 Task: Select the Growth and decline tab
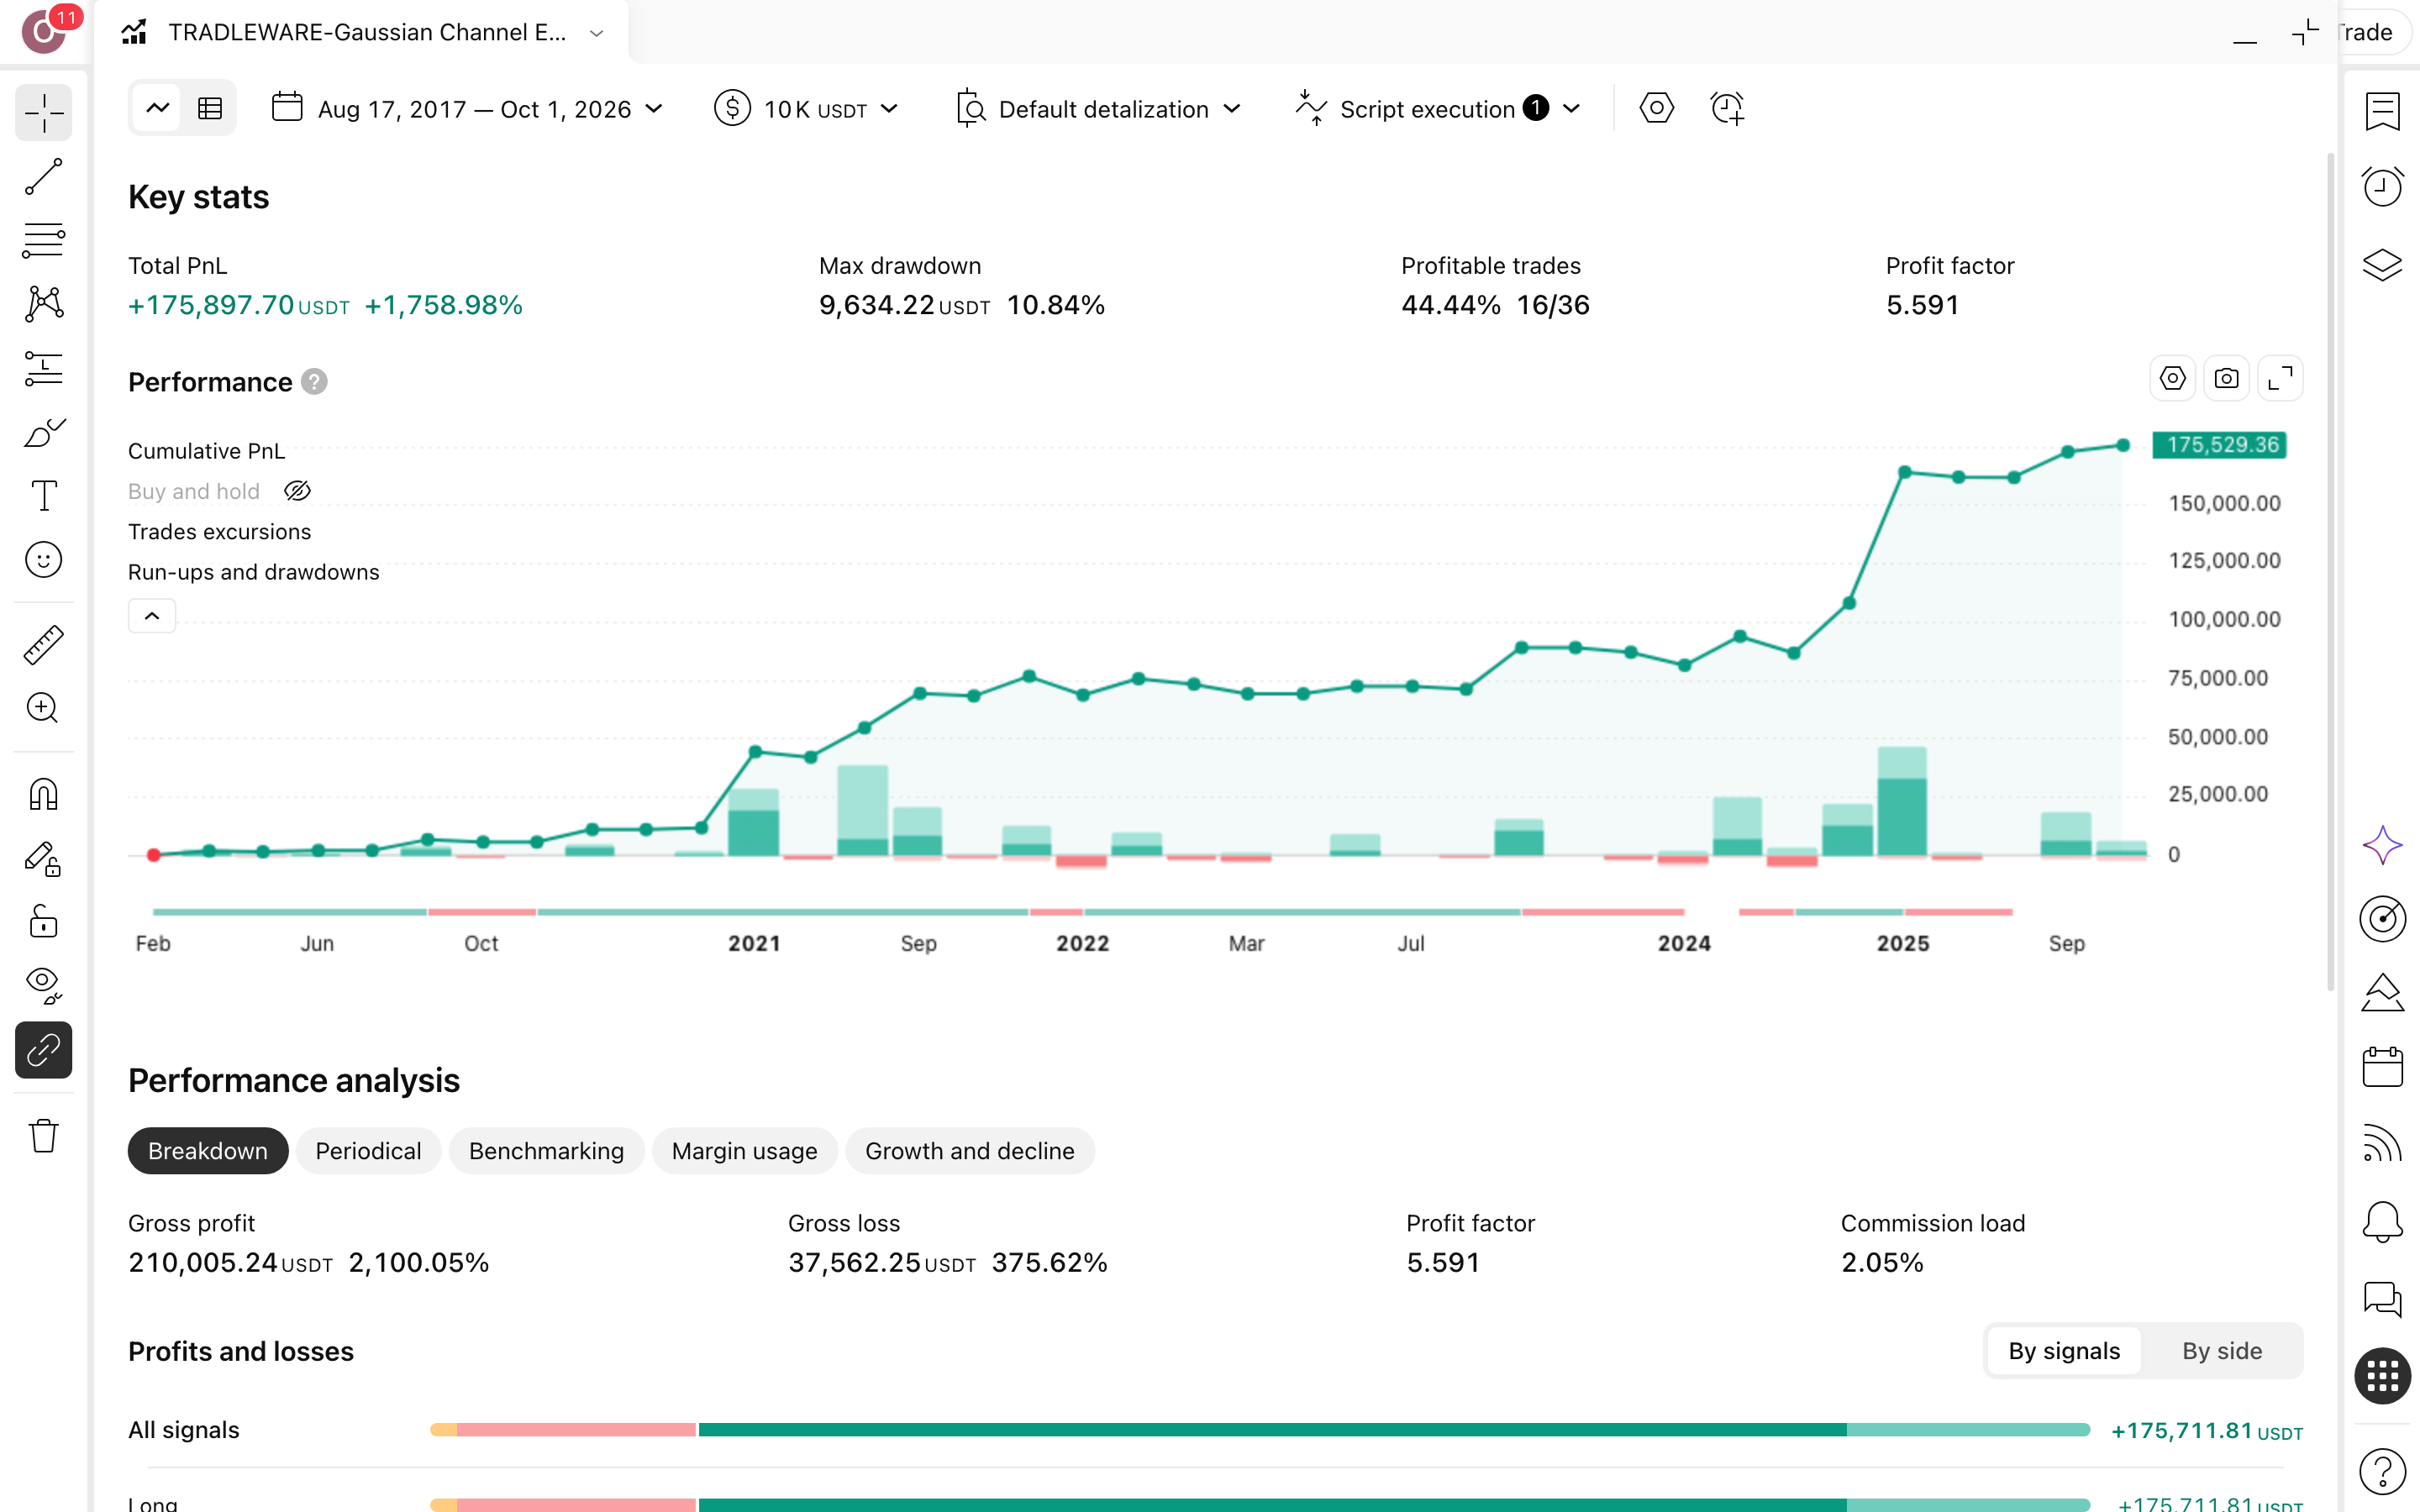click(x=969, y=1151)
